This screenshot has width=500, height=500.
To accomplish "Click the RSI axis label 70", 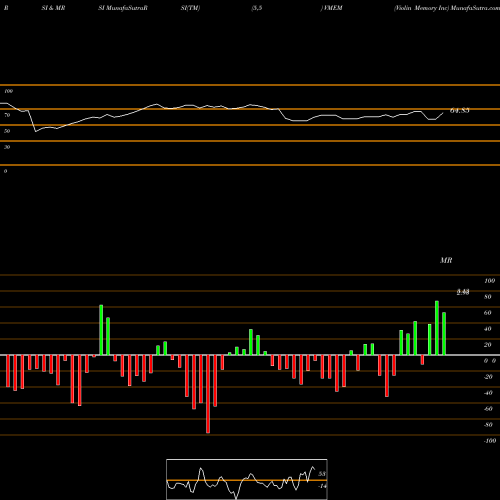I will click(7, 115).
